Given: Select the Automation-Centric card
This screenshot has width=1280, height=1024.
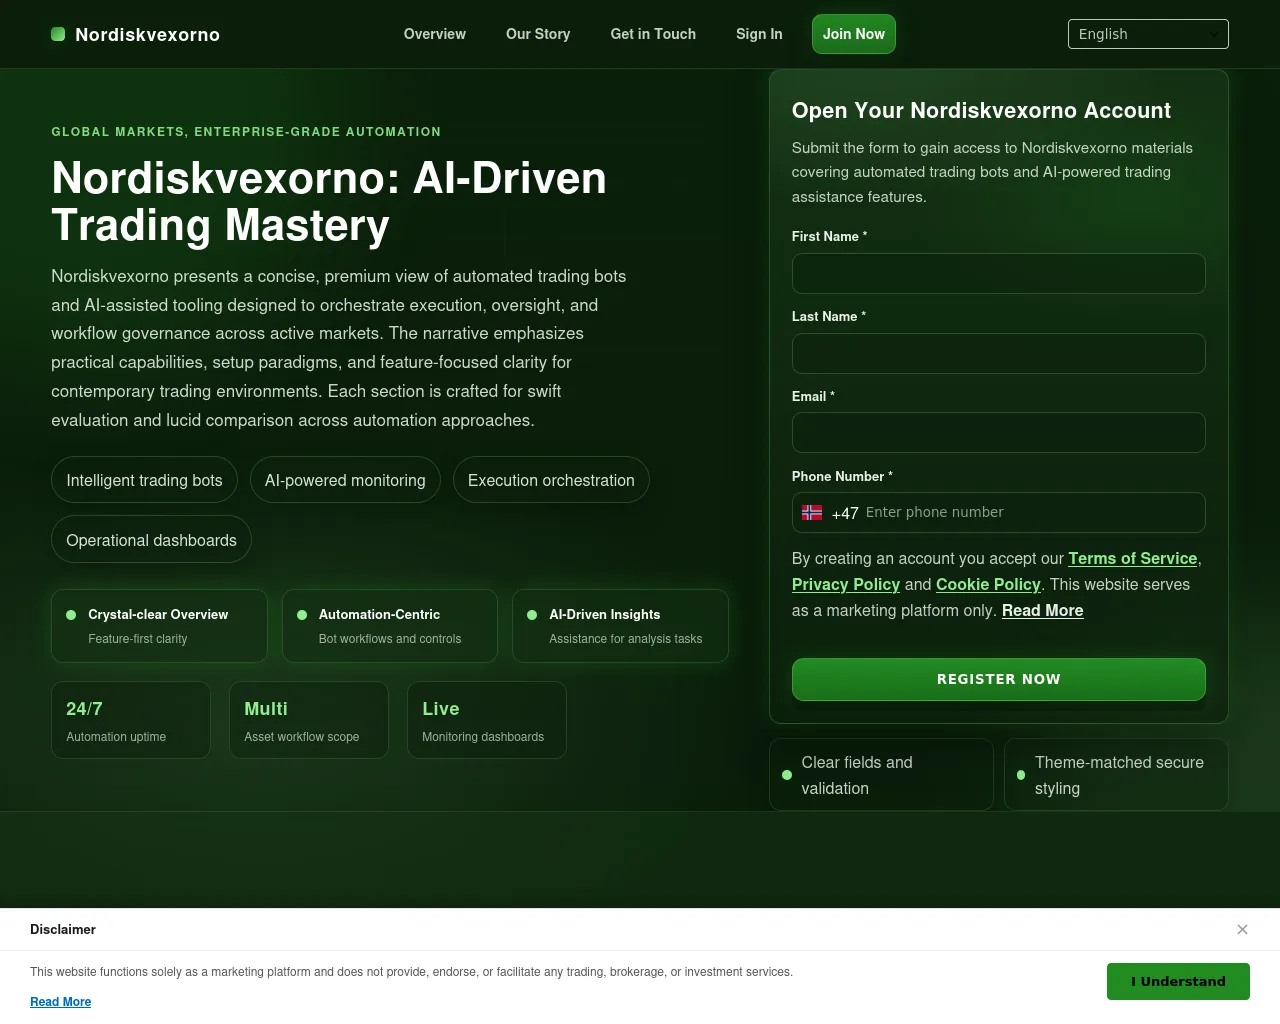Looking at the screenshot, I should (390, 626).
